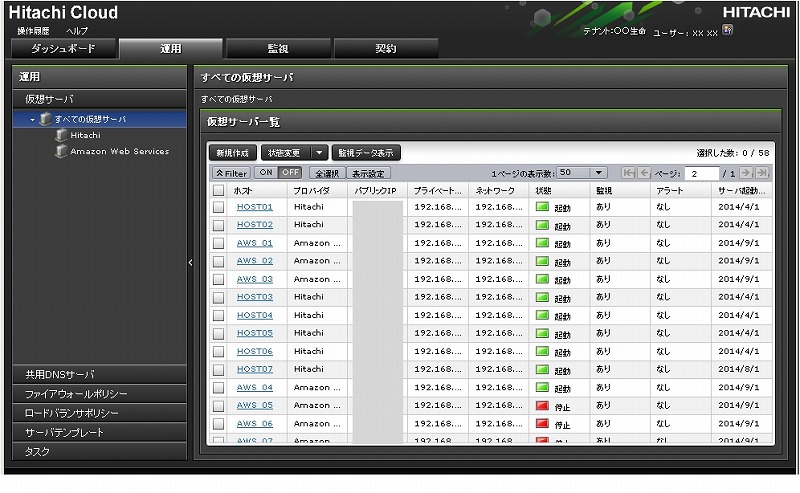This screenshot has width=800, height=493.
Task: Switch filter toggle to ON
Action: 266,172
